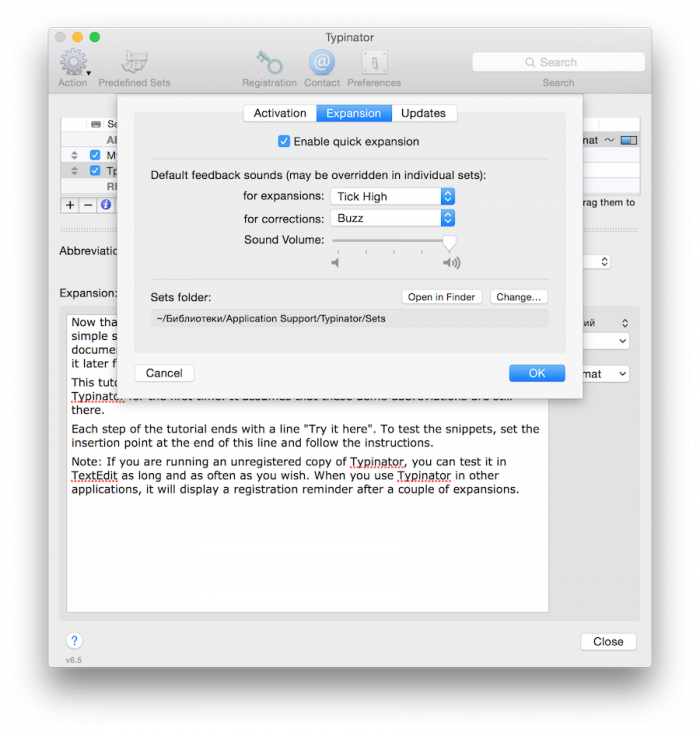Open the help question mark button
This screenshot has height=736, width=700.
[74, 641]
